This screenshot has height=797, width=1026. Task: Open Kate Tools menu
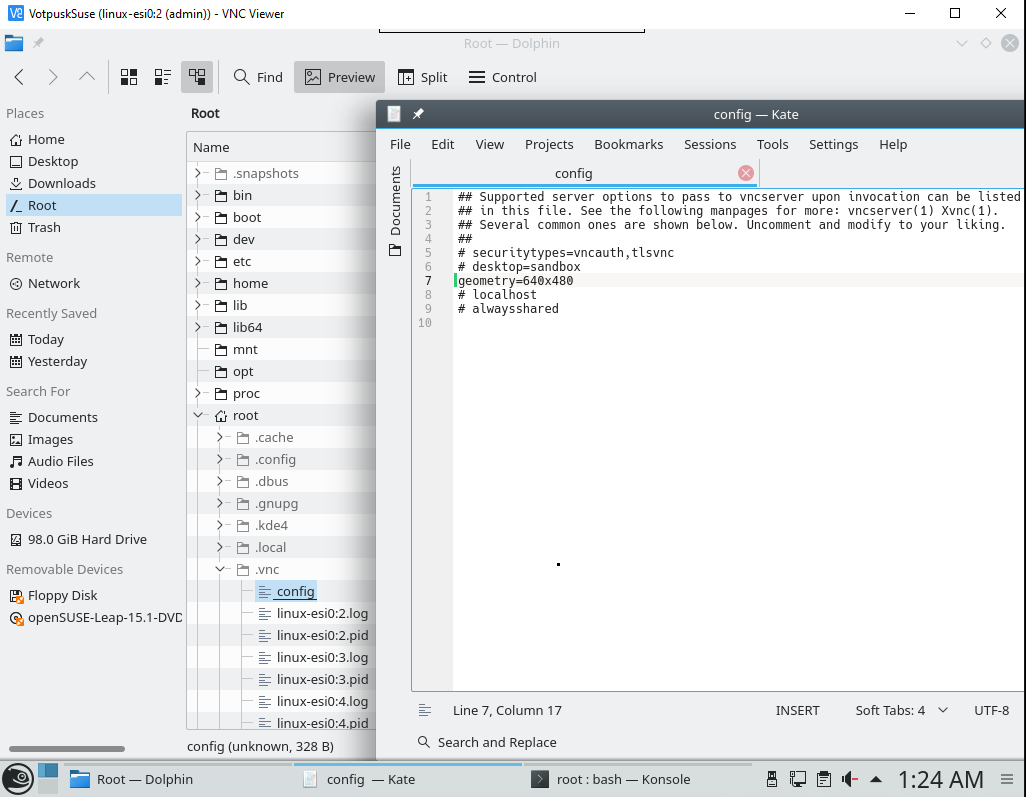click(773, 145)
